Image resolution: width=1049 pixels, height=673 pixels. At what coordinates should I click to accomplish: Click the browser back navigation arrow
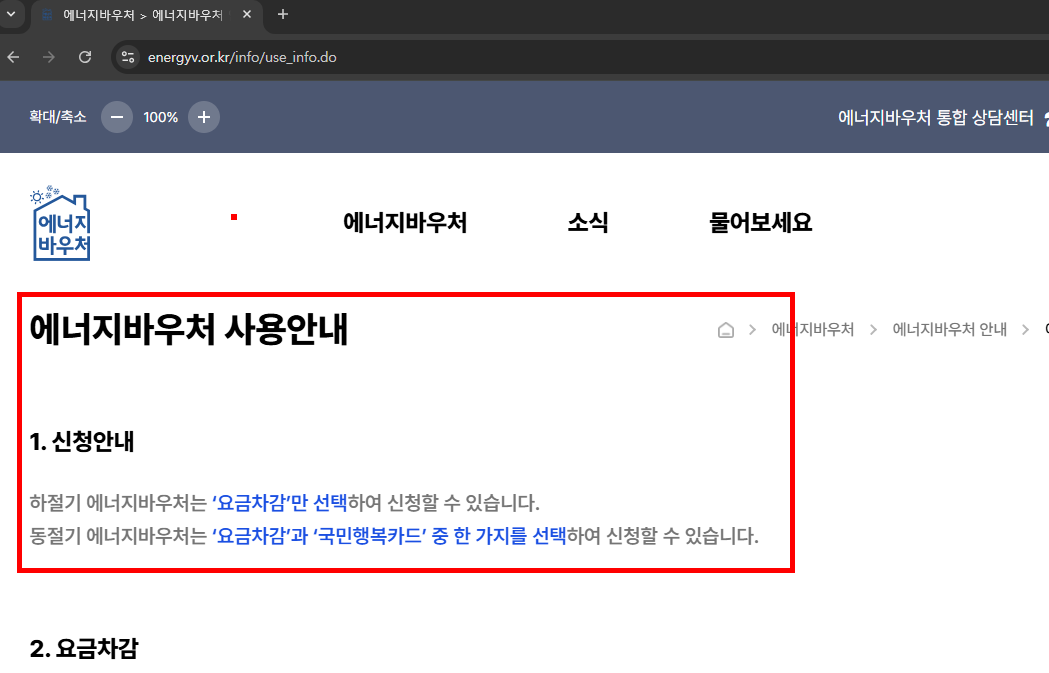[13, 57]
